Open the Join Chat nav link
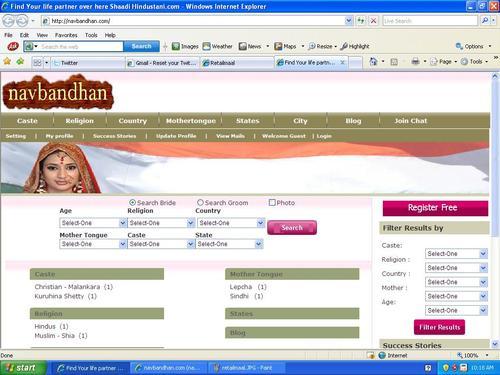500x375 pixels. tap(411, 121)
